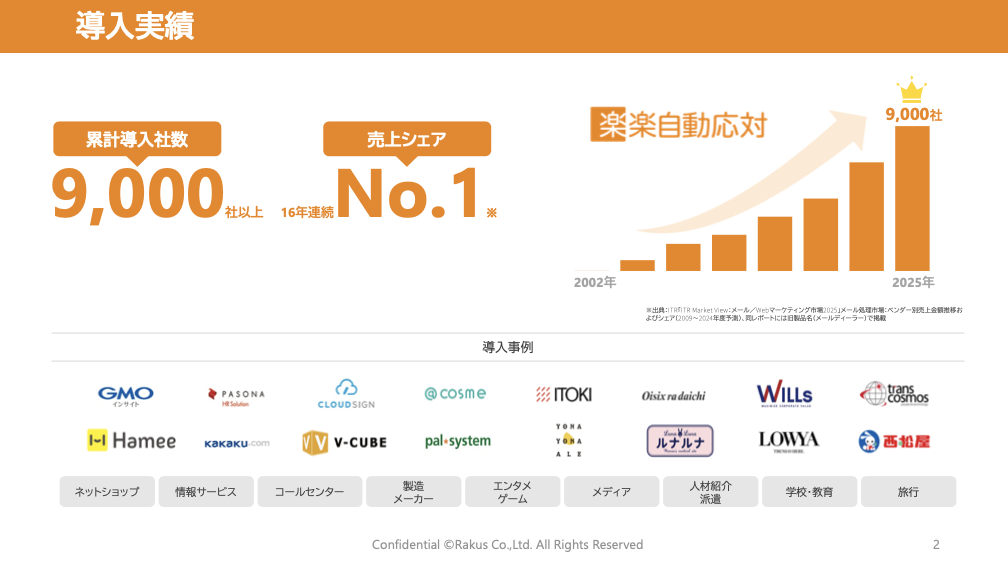The image size is (1008, 564).
Task: Click the ITR source footnote text
Action: click(804, 314)
